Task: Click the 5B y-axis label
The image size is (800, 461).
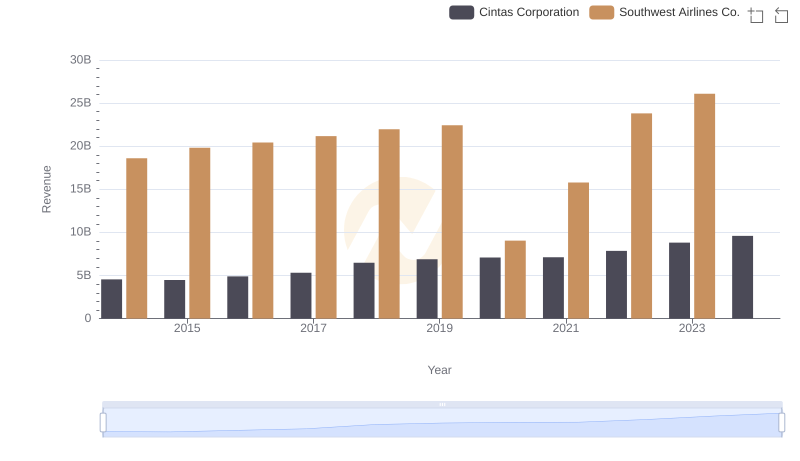Action: coord(84,275)
